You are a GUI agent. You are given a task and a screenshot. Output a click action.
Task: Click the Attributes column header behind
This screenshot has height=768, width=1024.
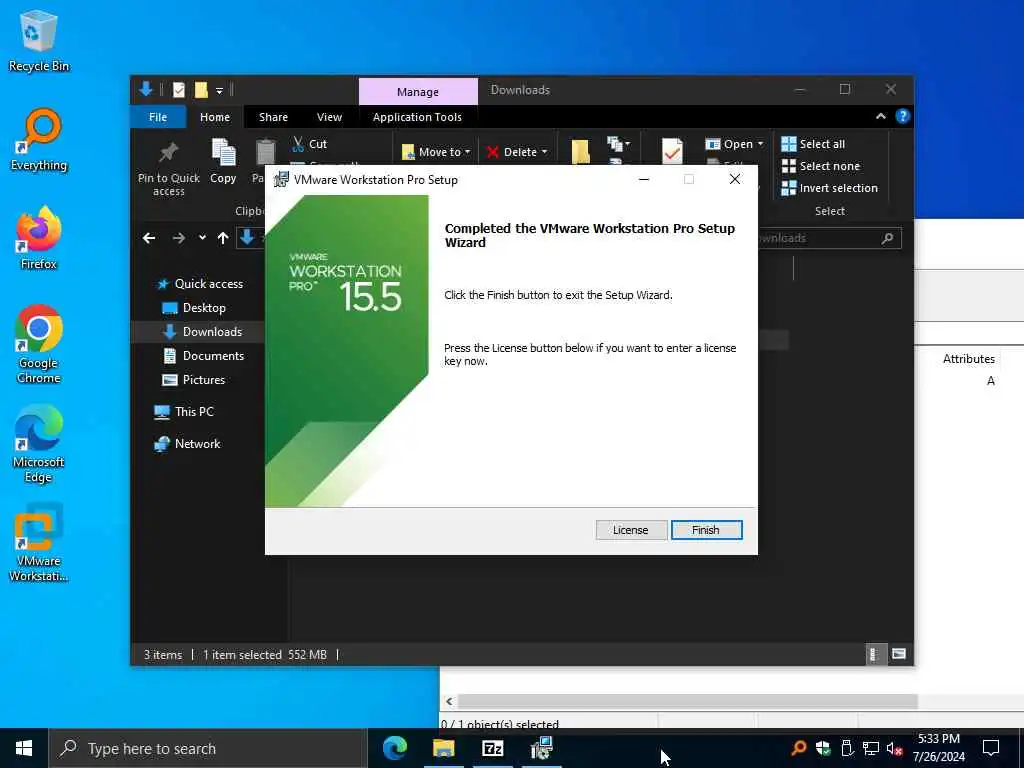click(x=968, y=359)
